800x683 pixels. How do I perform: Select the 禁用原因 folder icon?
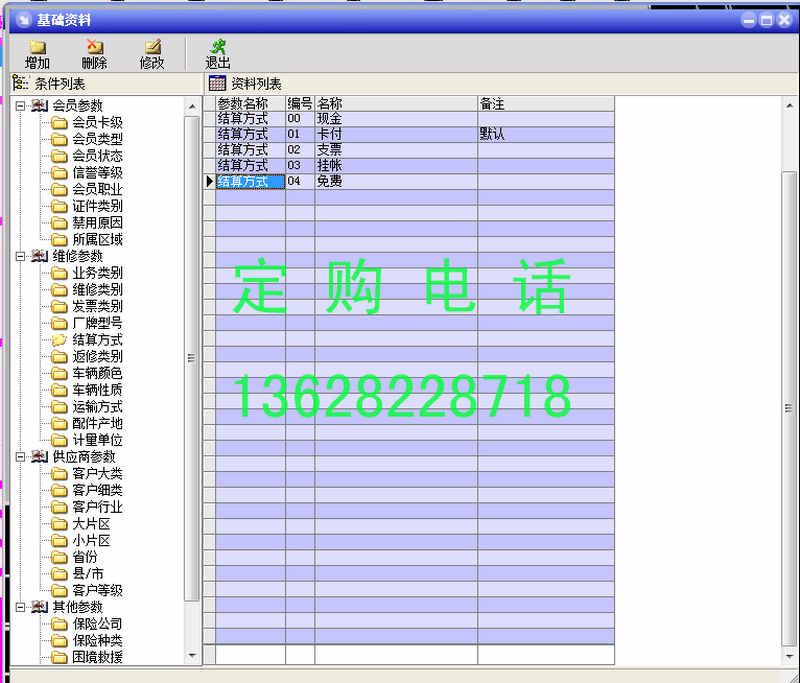[x=59, y=223]
